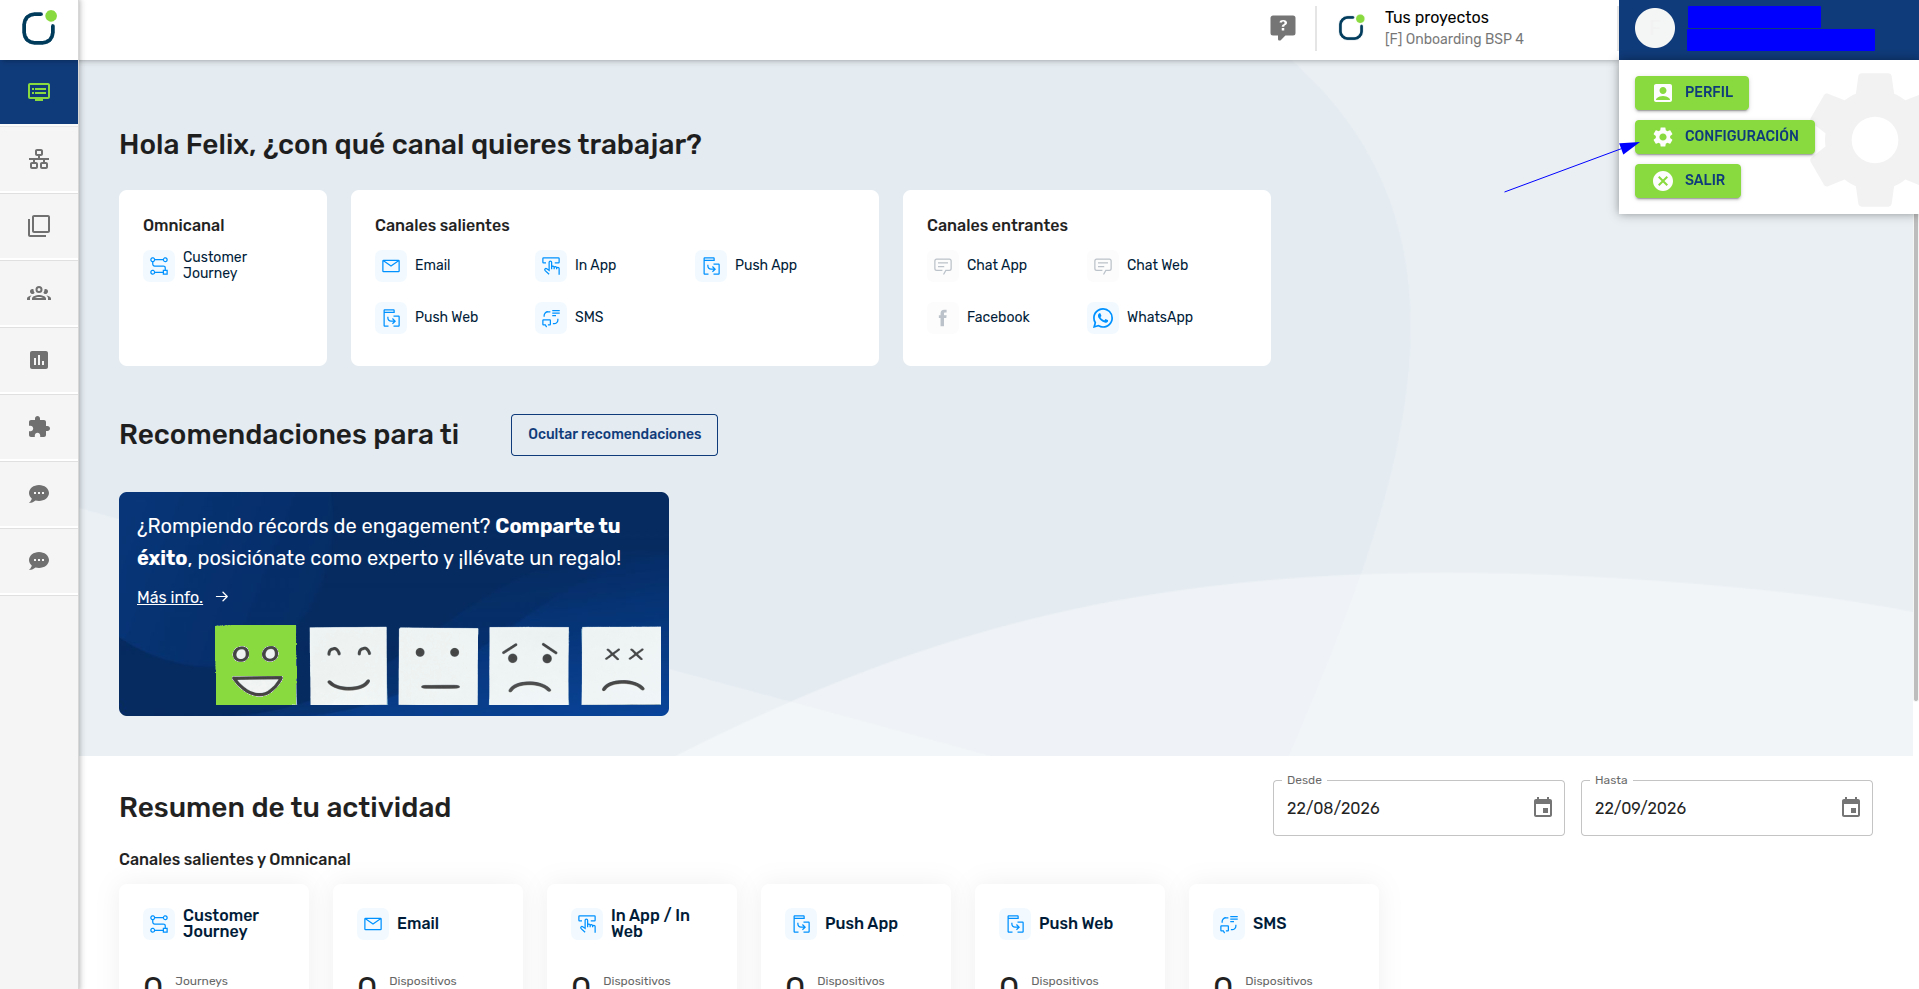Open the Desde date calendar icon

1542,808
